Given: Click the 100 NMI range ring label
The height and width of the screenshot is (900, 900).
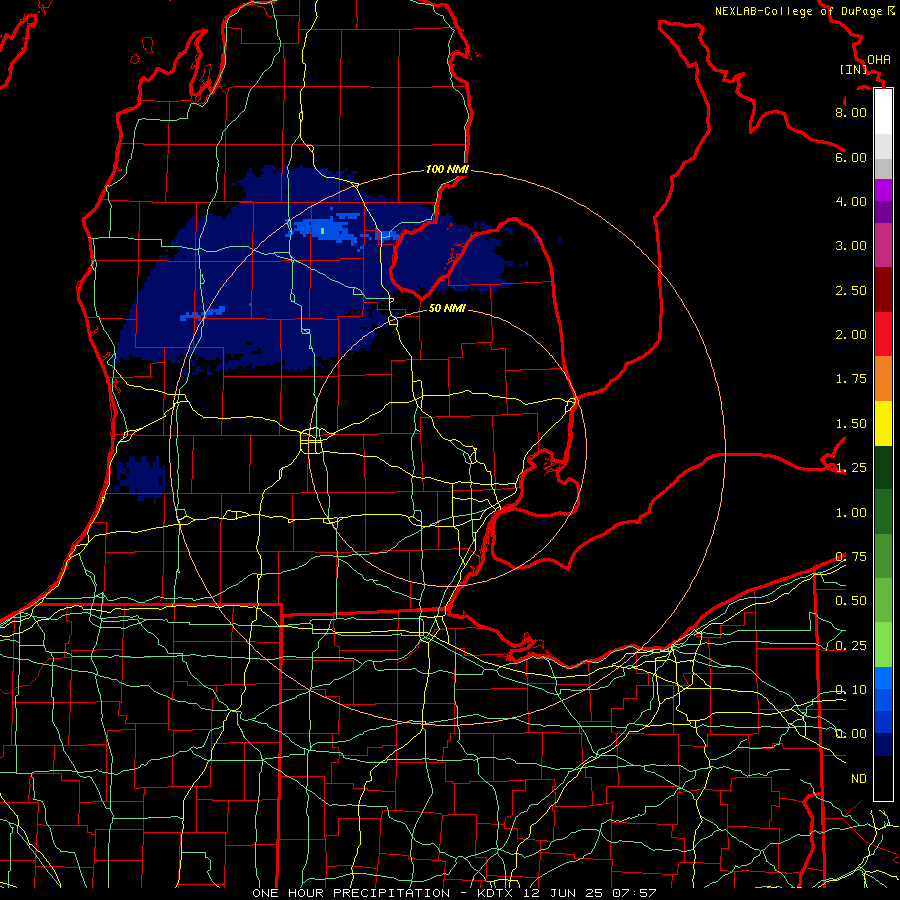Looking at the screenshot, I should coord(447,169).
